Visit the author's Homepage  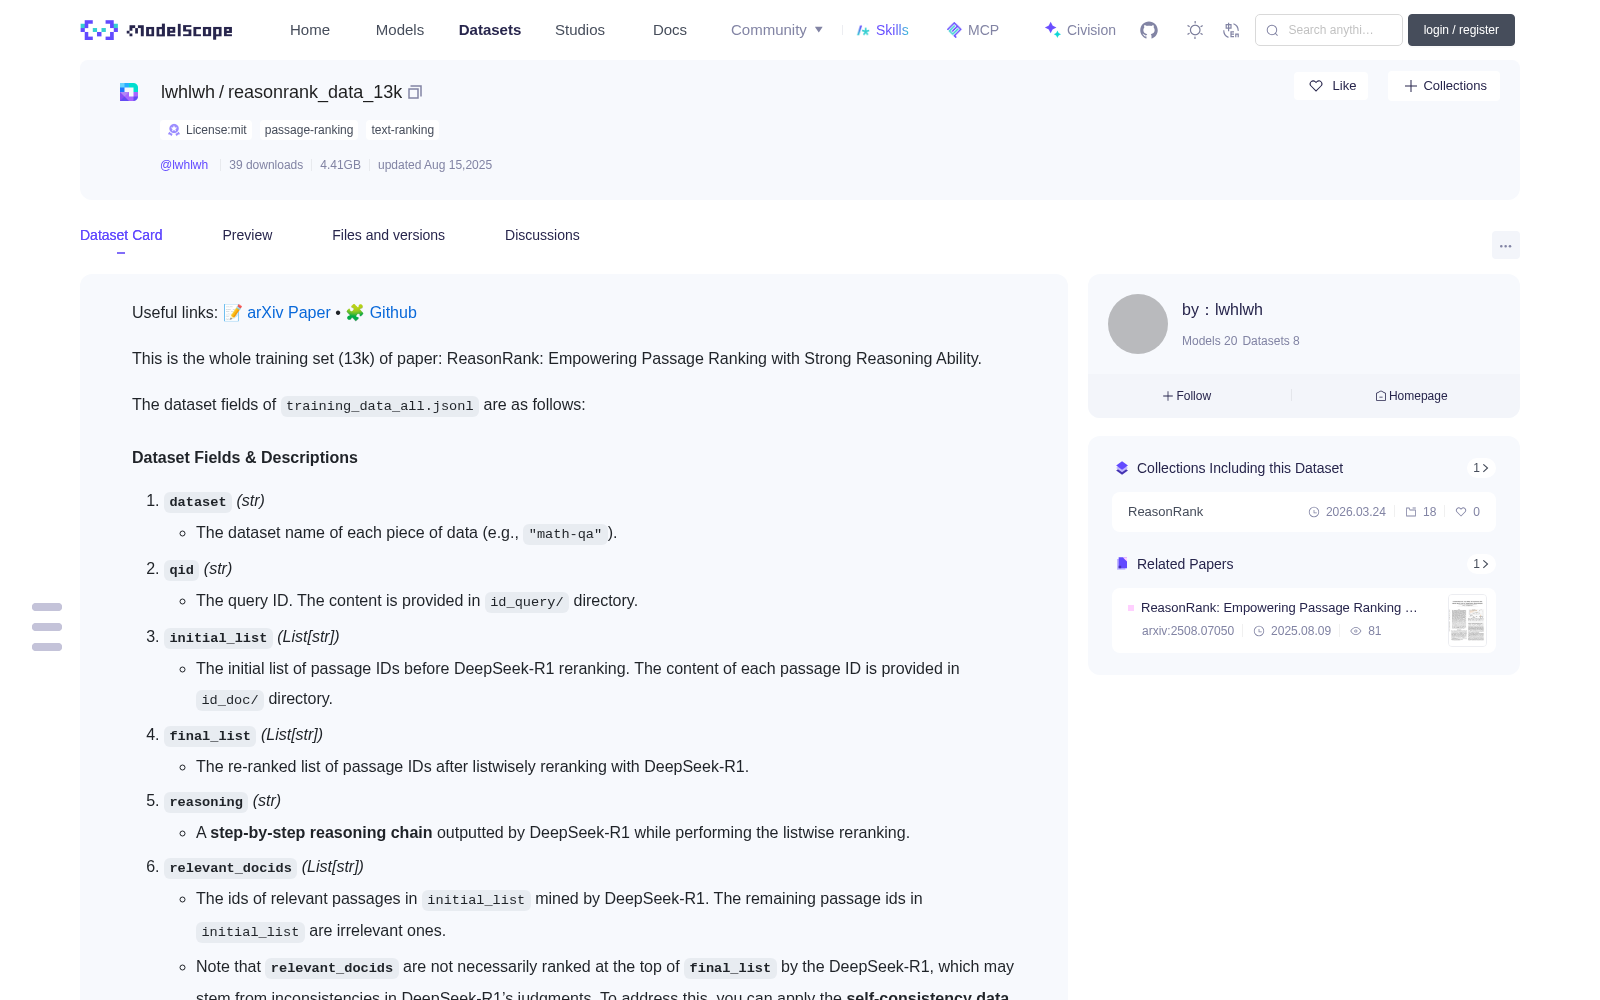coord(1411,396)
